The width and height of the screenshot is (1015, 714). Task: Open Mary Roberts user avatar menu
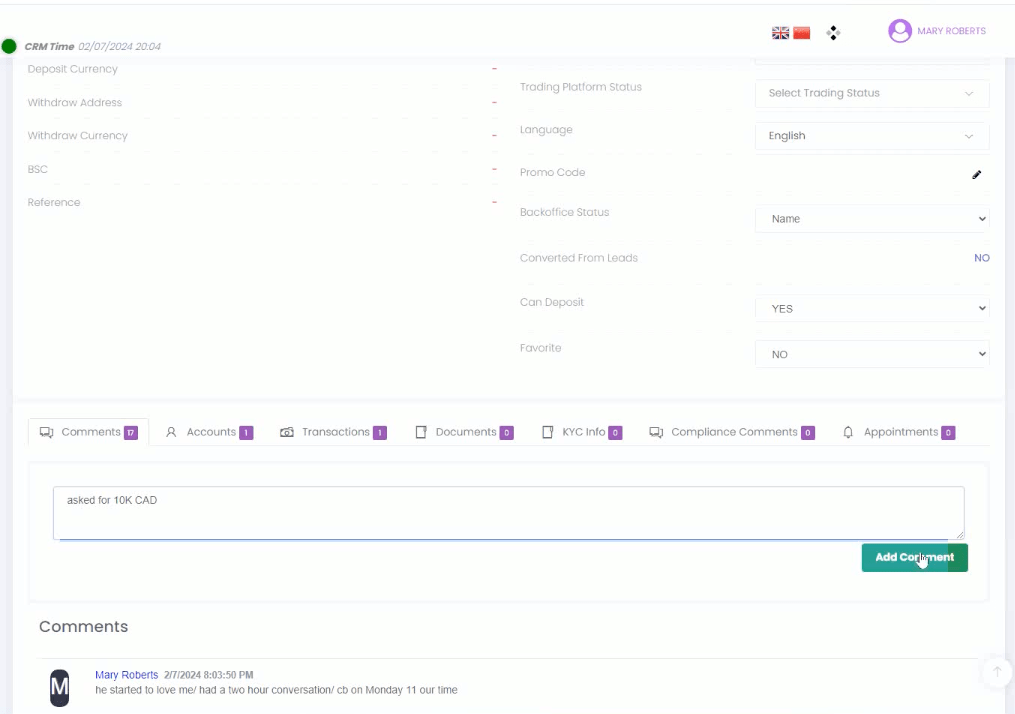coord(900,31)
